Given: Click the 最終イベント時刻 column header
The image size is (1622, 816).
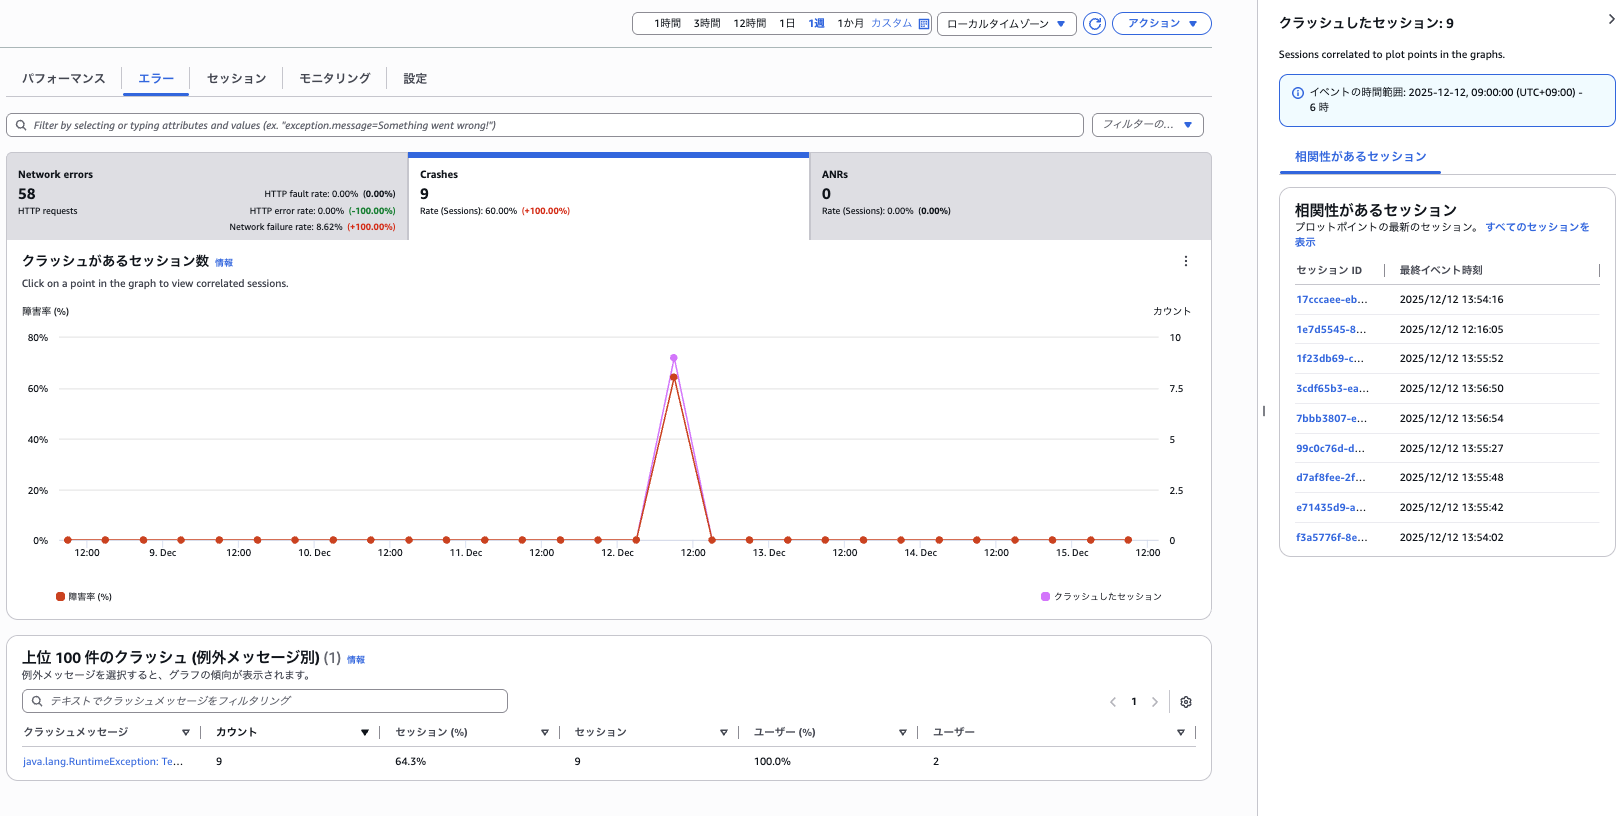Looking at the screenshot, I should pyautogui.click(x=1441, y=271).
